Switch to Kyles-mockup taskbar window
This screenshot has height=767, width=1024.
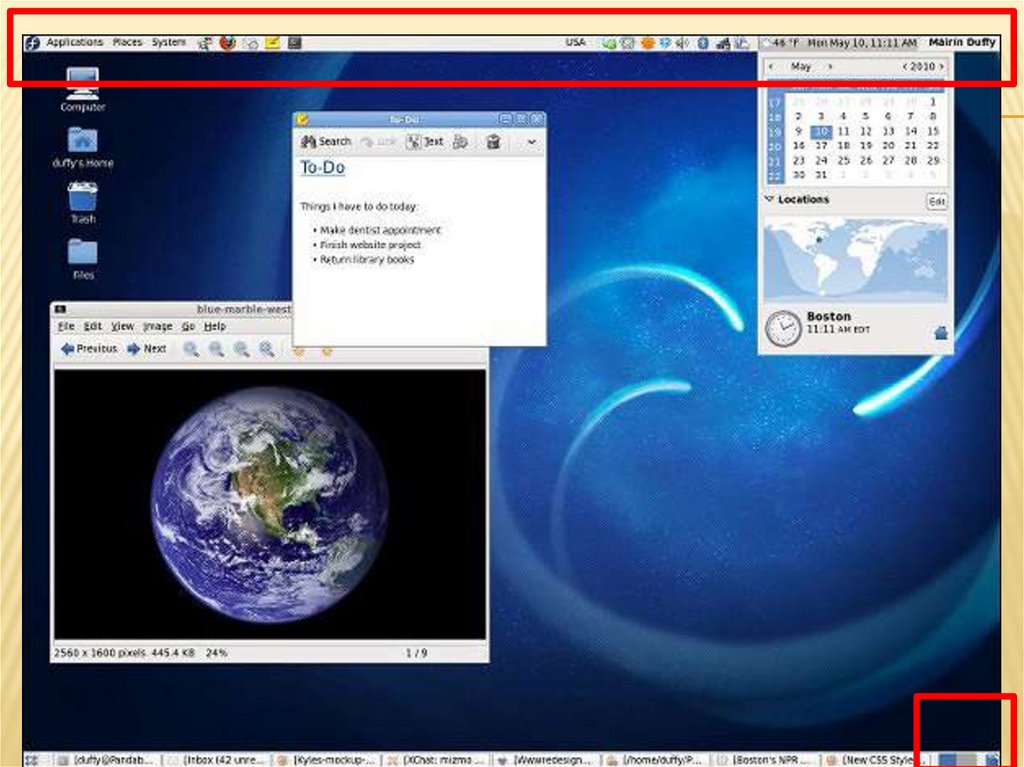pos(327,760)
